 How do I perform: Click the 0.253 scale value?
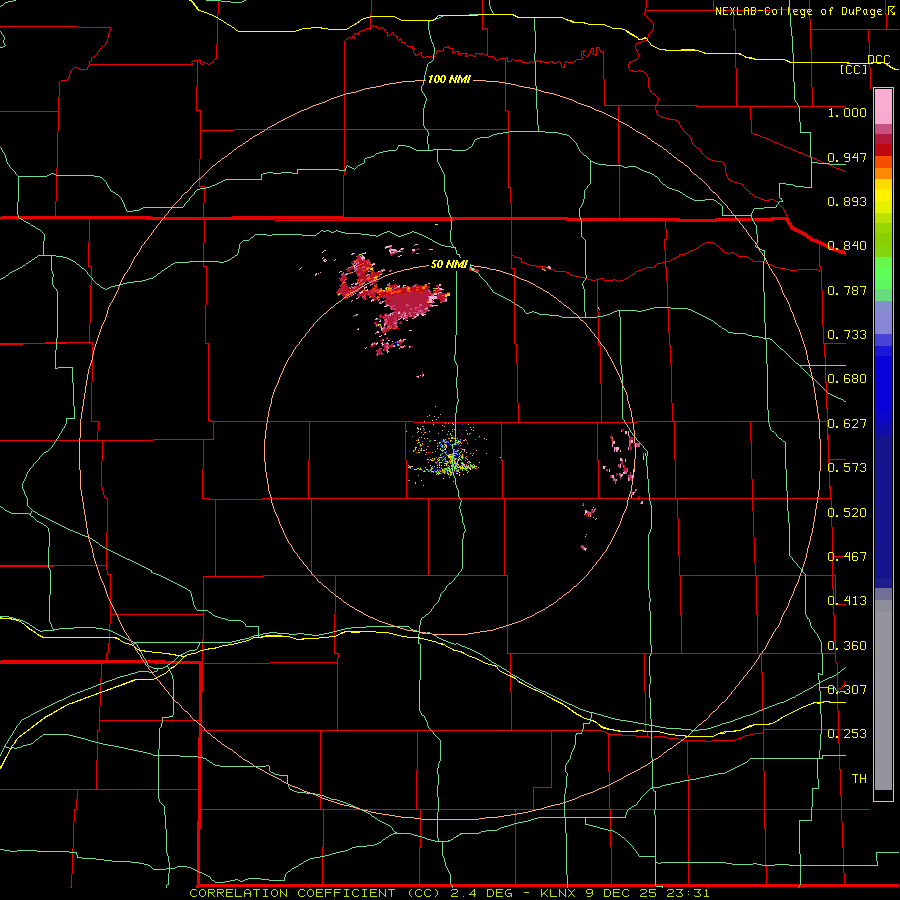847,734
